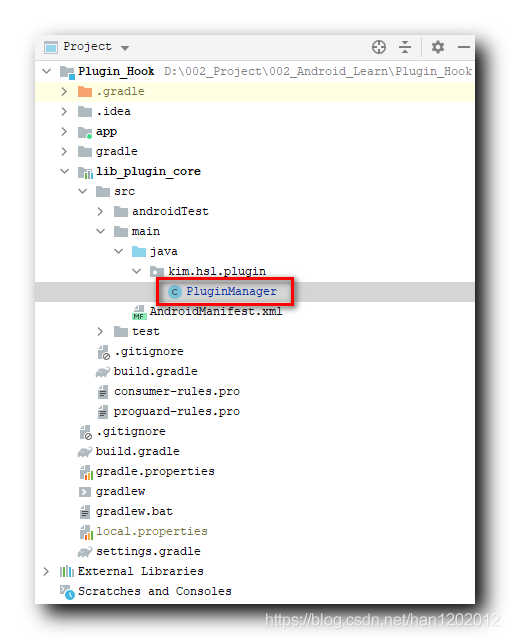The width and height of the screenshot is (510, 639).
Task: Collapse the lib_plugin_core module
Action: coord(64,171)
